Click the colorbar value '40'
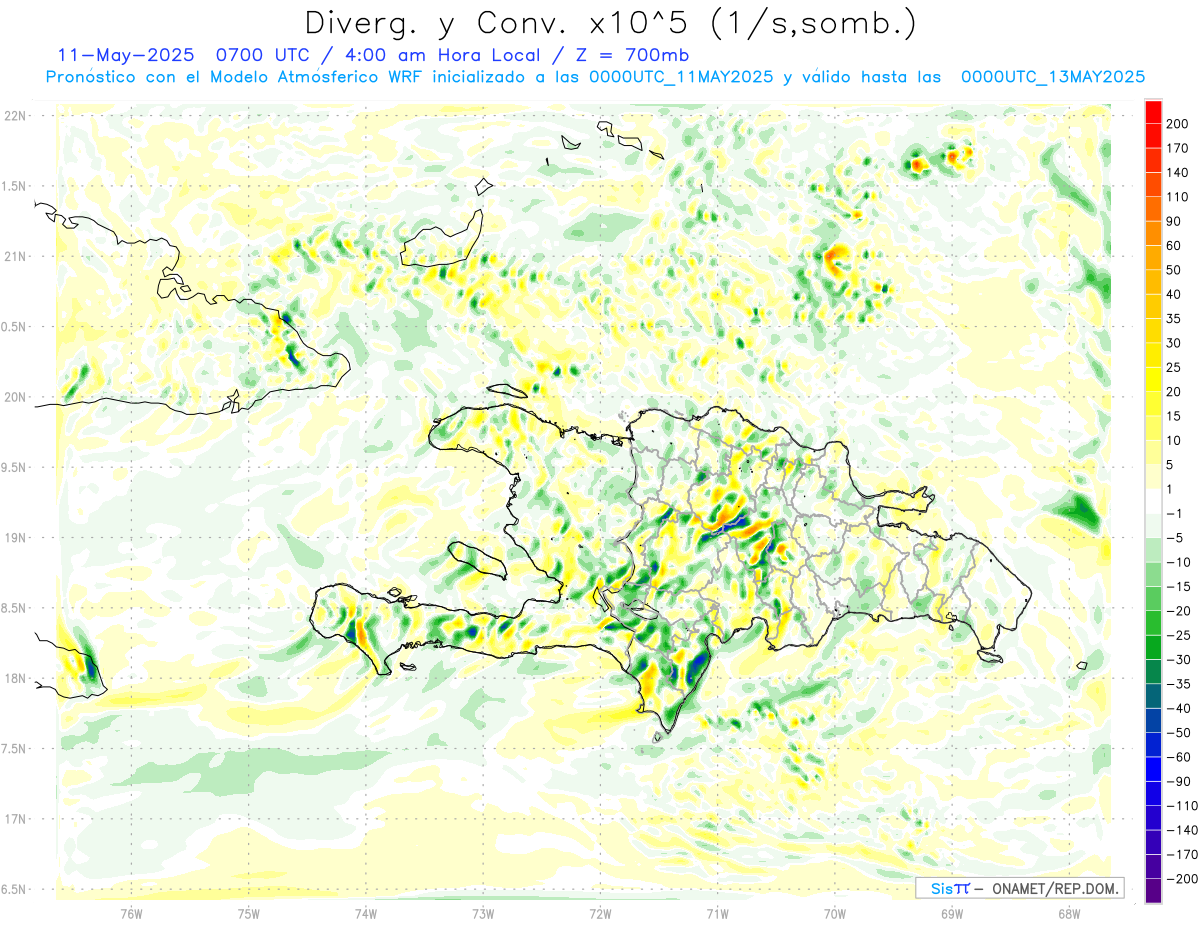 click(x=1174, y=294)
